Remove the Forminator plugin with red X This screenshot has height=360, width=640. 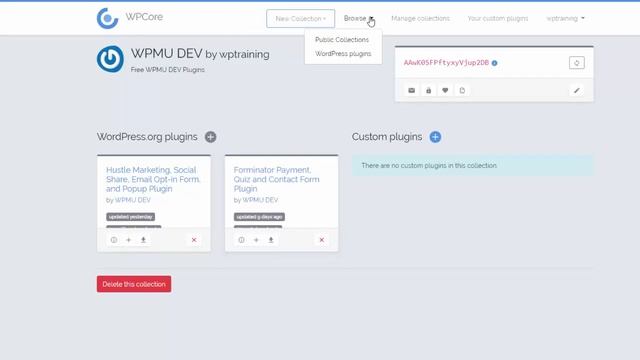pyautogui.click(x=322, y=240)
